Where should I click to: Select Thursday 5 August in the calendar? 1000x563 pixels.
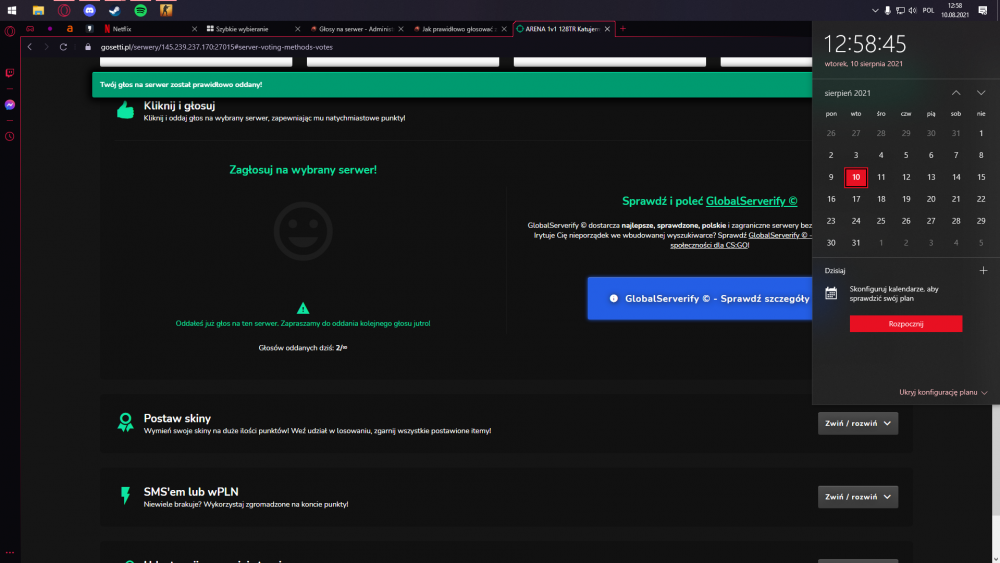point(906,155)
